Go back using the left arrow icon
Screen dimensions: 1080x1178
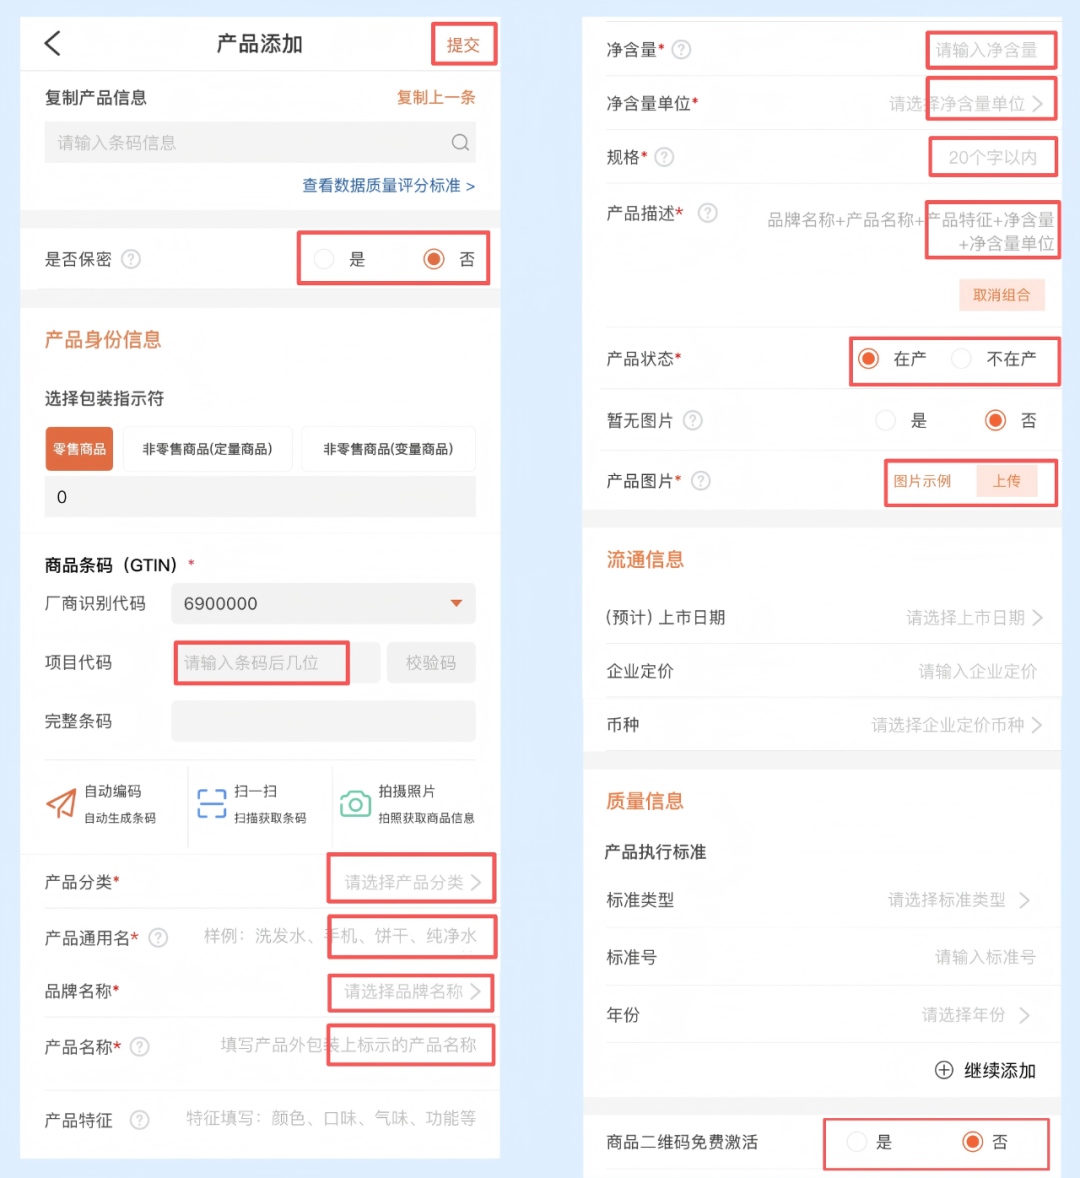pyautogui.click(x=53, y=44)
